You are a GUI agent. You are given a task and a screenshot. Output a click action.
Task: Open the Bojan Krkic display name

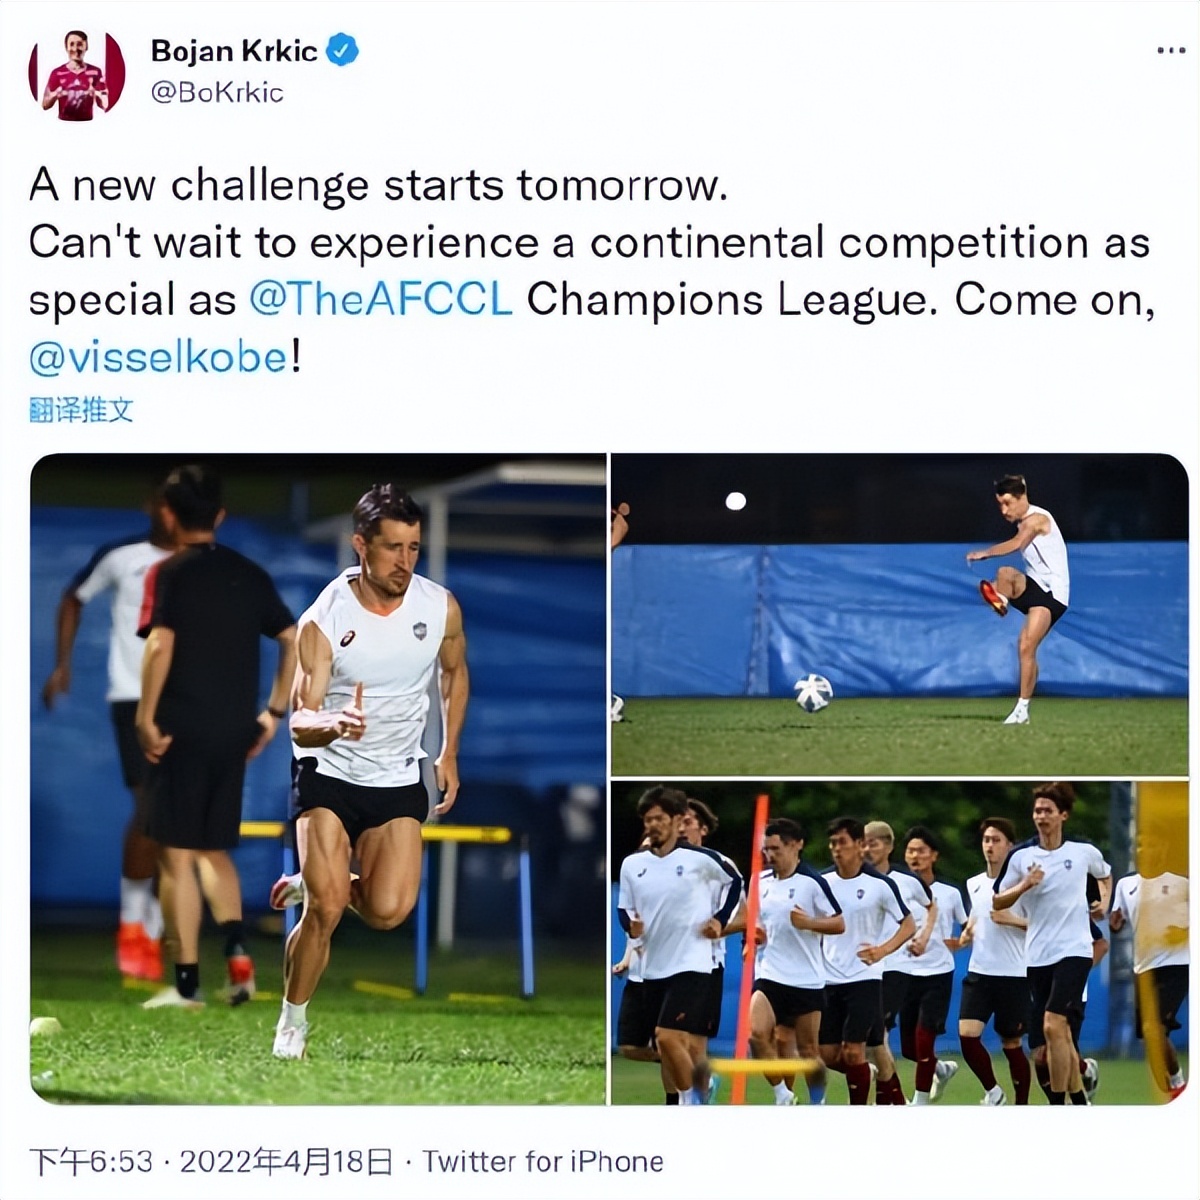coord(234,50)
